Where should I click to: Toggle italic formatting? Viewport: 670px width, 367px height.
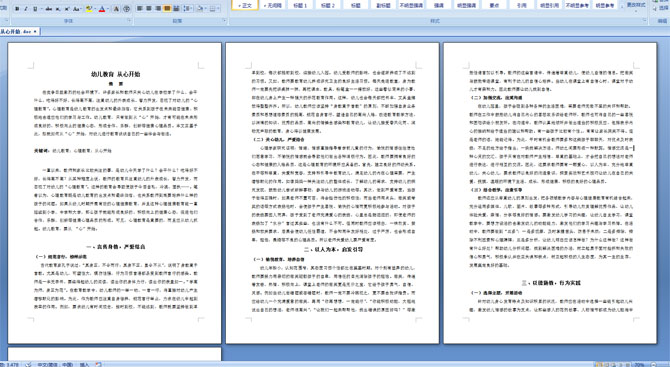(26, 9)
